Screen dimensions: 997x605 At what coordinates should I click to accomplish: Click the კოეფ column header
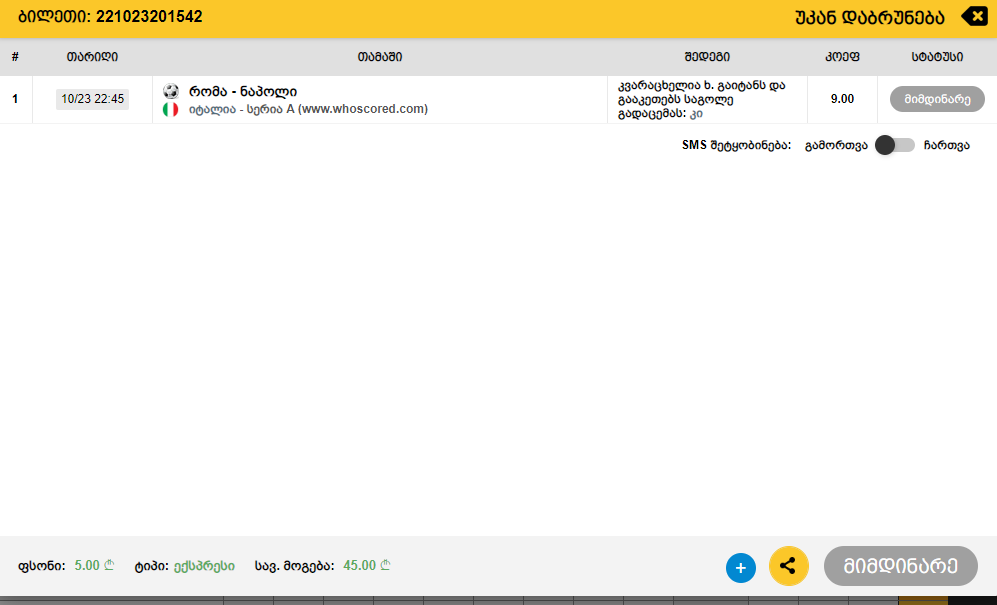coord(842,57)
